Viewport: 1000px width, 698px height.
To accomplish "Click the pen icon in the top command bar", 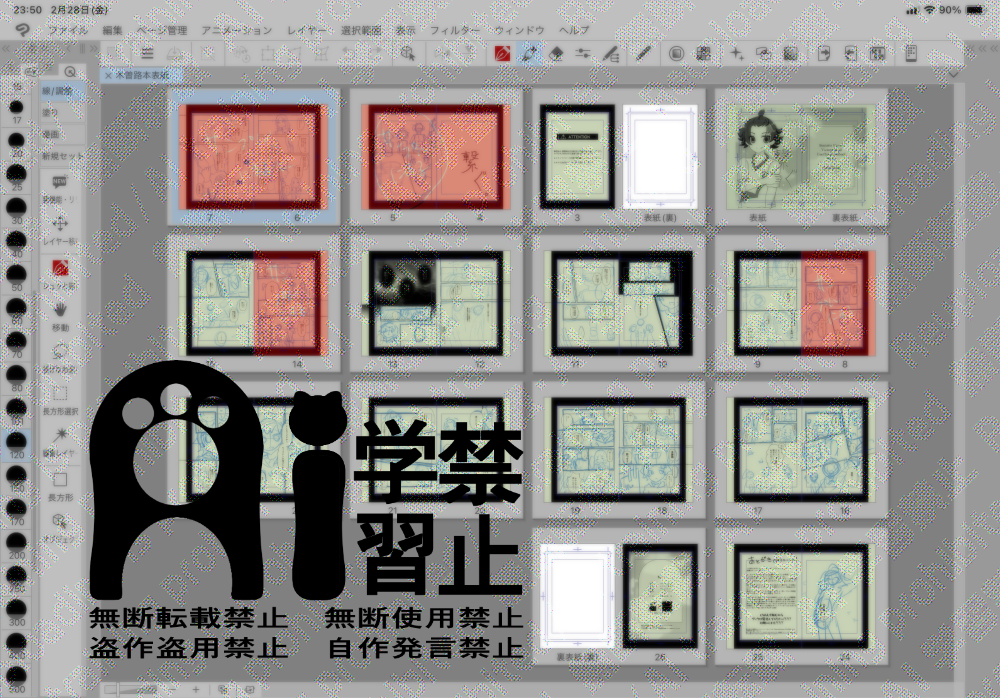I will click(x=643, y=54).
